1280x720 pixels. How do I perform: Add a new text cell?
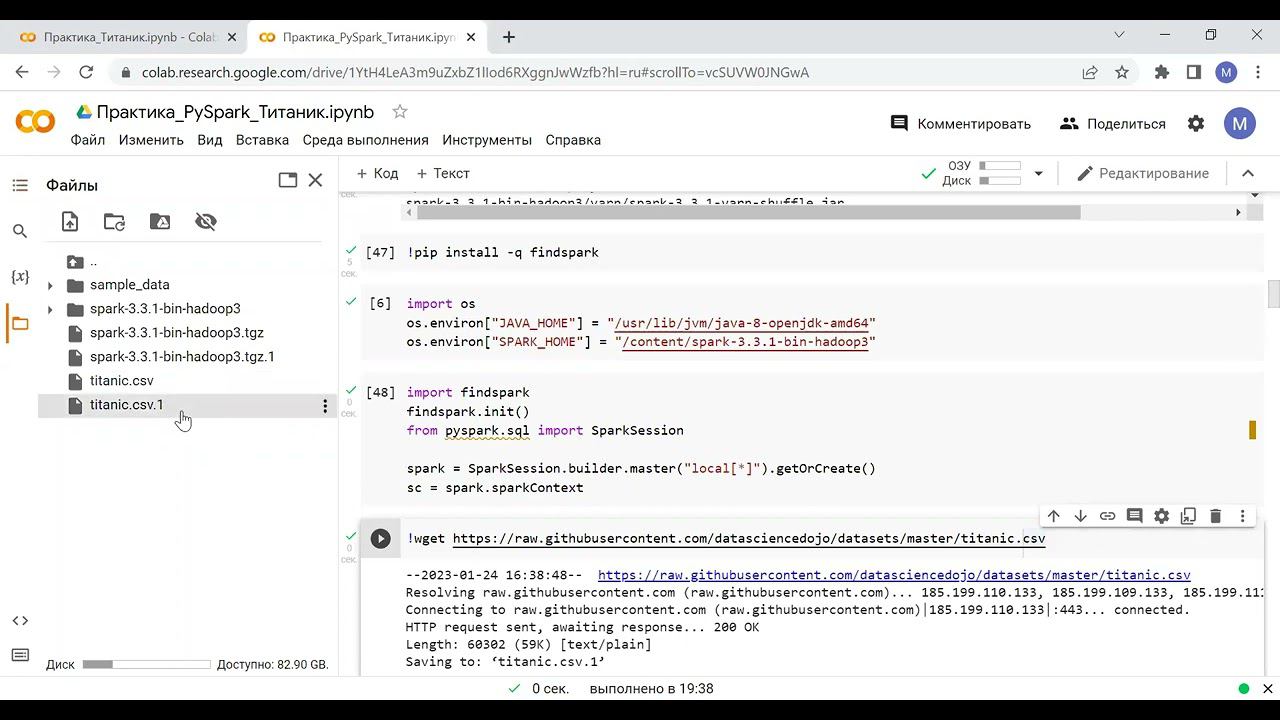443,174
